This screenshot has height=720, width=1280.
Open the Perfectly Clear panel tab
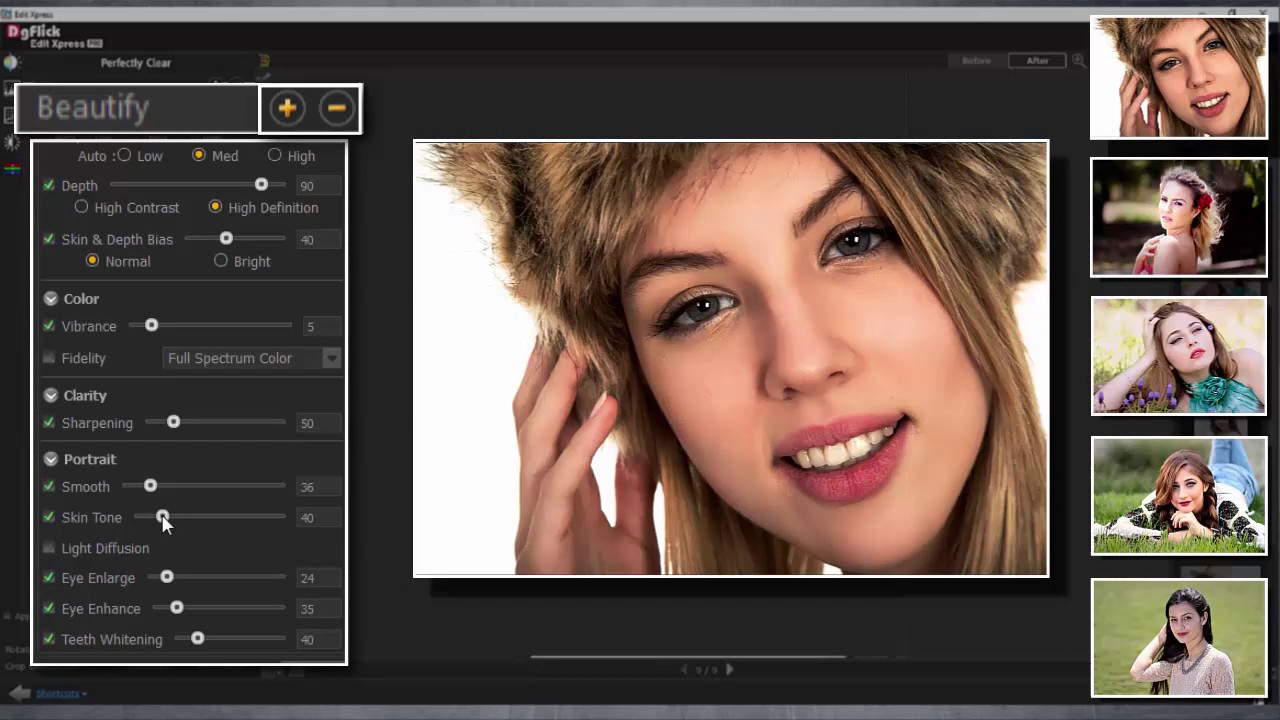tap(136, 62)
